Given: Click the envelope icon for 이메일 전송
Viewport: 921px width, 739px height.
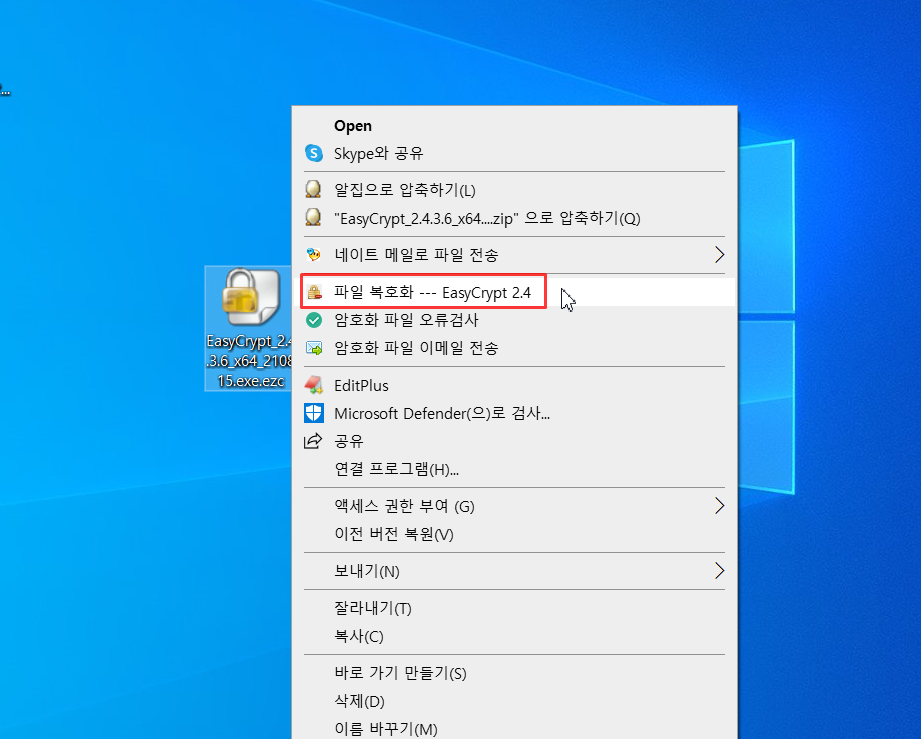Looking at the screenshot, I should [x=314, y=348].
